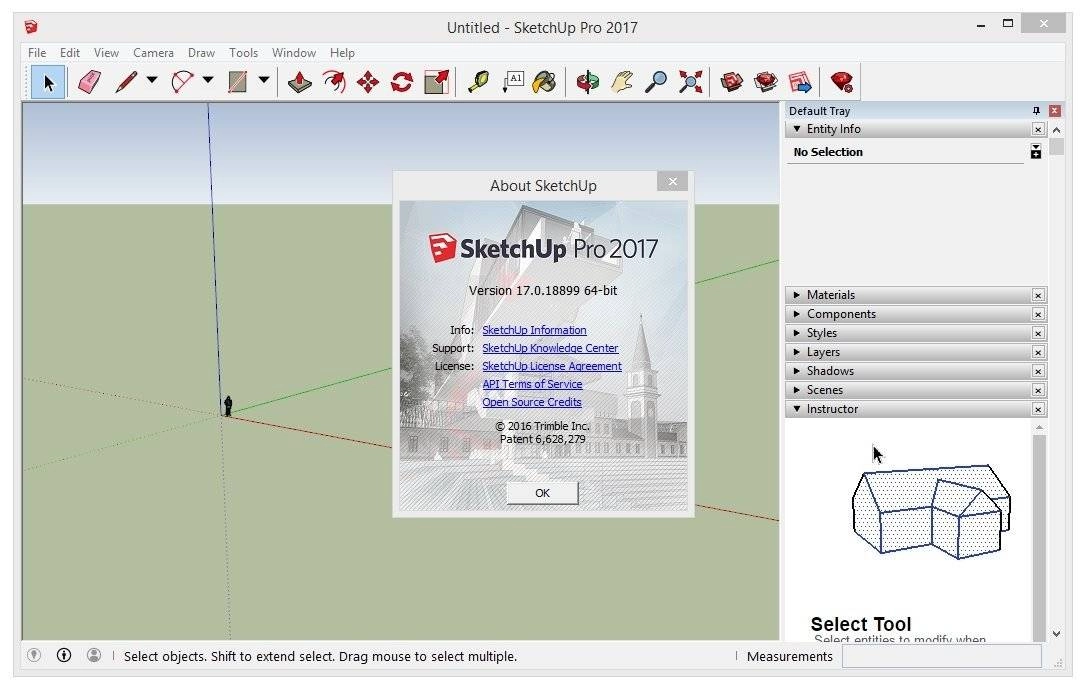Select the Text label tool
This screenshot has width=1090, height=696.
[x=513, y=83]
